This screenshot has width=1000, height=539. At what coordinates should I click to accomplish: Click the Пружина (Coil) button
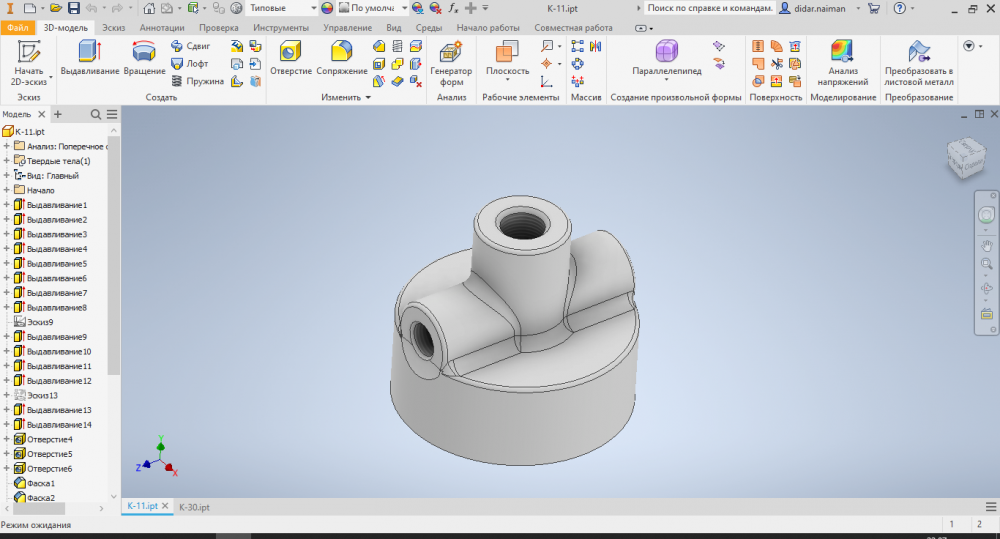point(196,81)
